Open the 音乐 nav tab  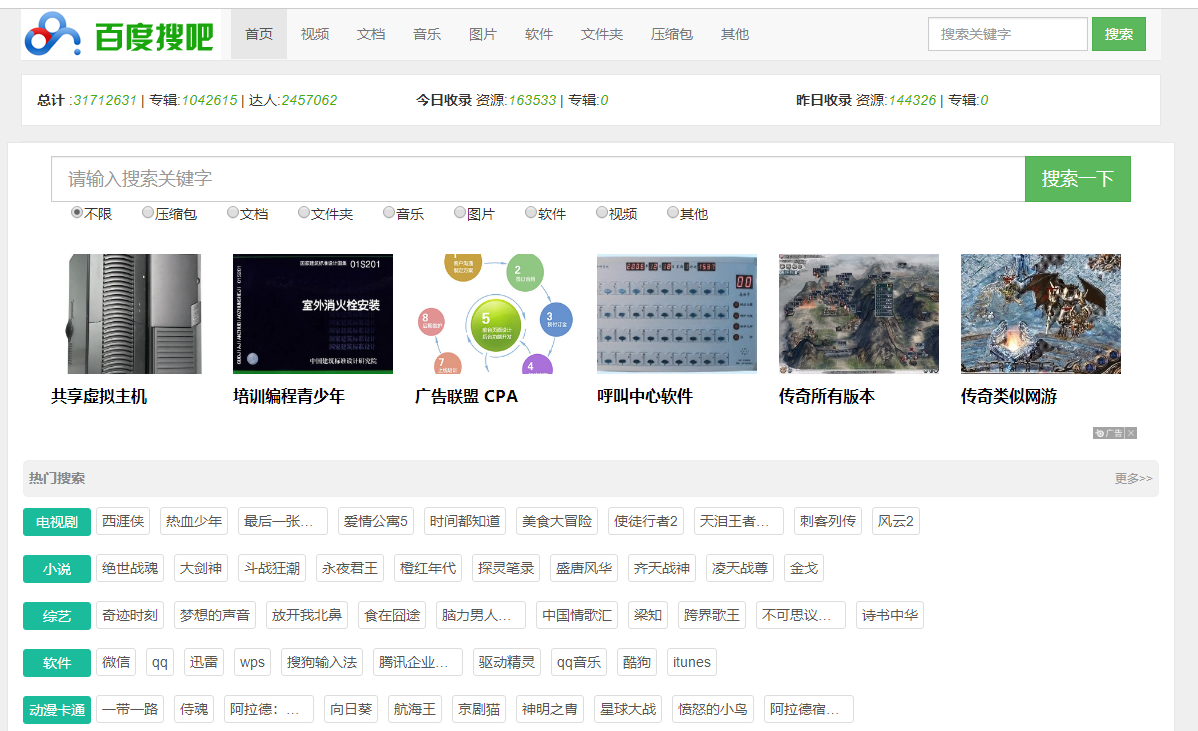[x=426, y=34]
